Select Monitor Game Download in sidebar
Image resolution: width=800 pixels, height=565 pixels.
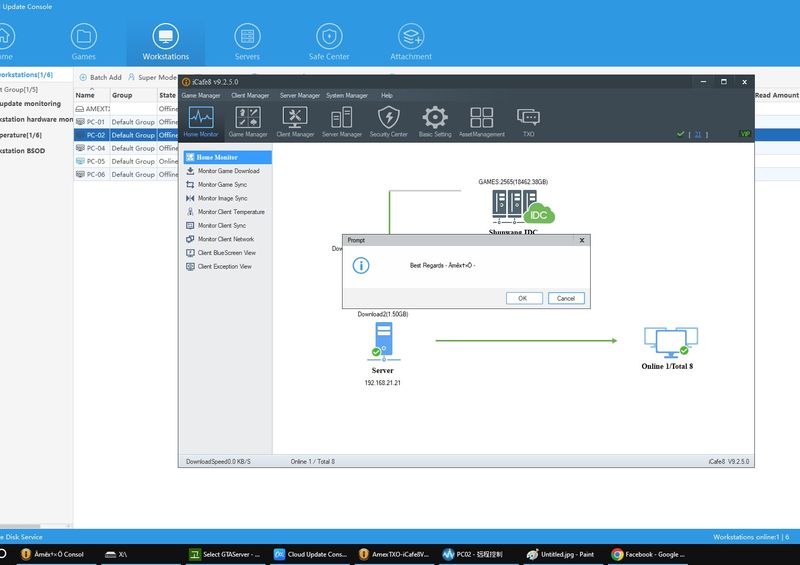tap(228, 171)
